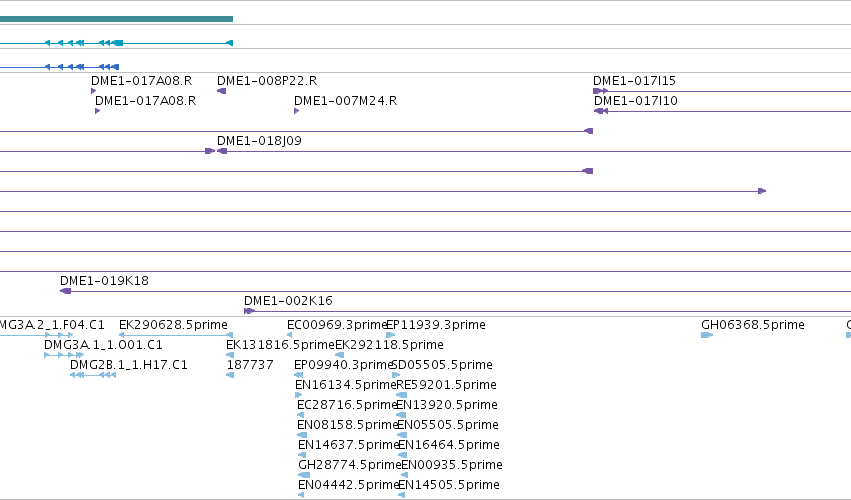Select the EN04442.5prime label

348,485
